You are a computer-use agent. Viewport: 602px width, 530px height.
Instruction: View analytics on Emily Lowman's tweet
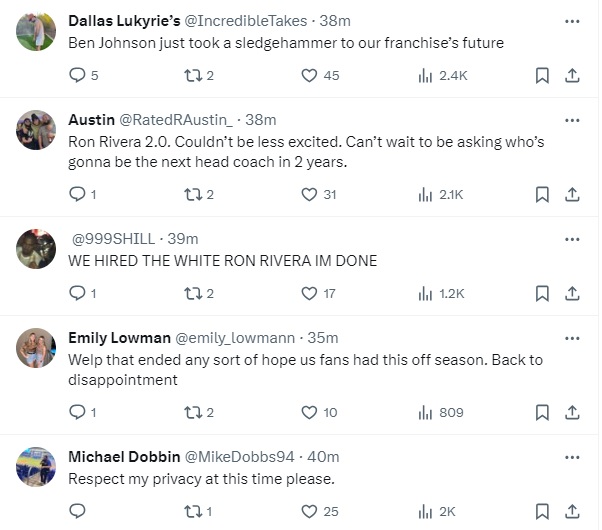pyautogui.click(x=425, y=411)
